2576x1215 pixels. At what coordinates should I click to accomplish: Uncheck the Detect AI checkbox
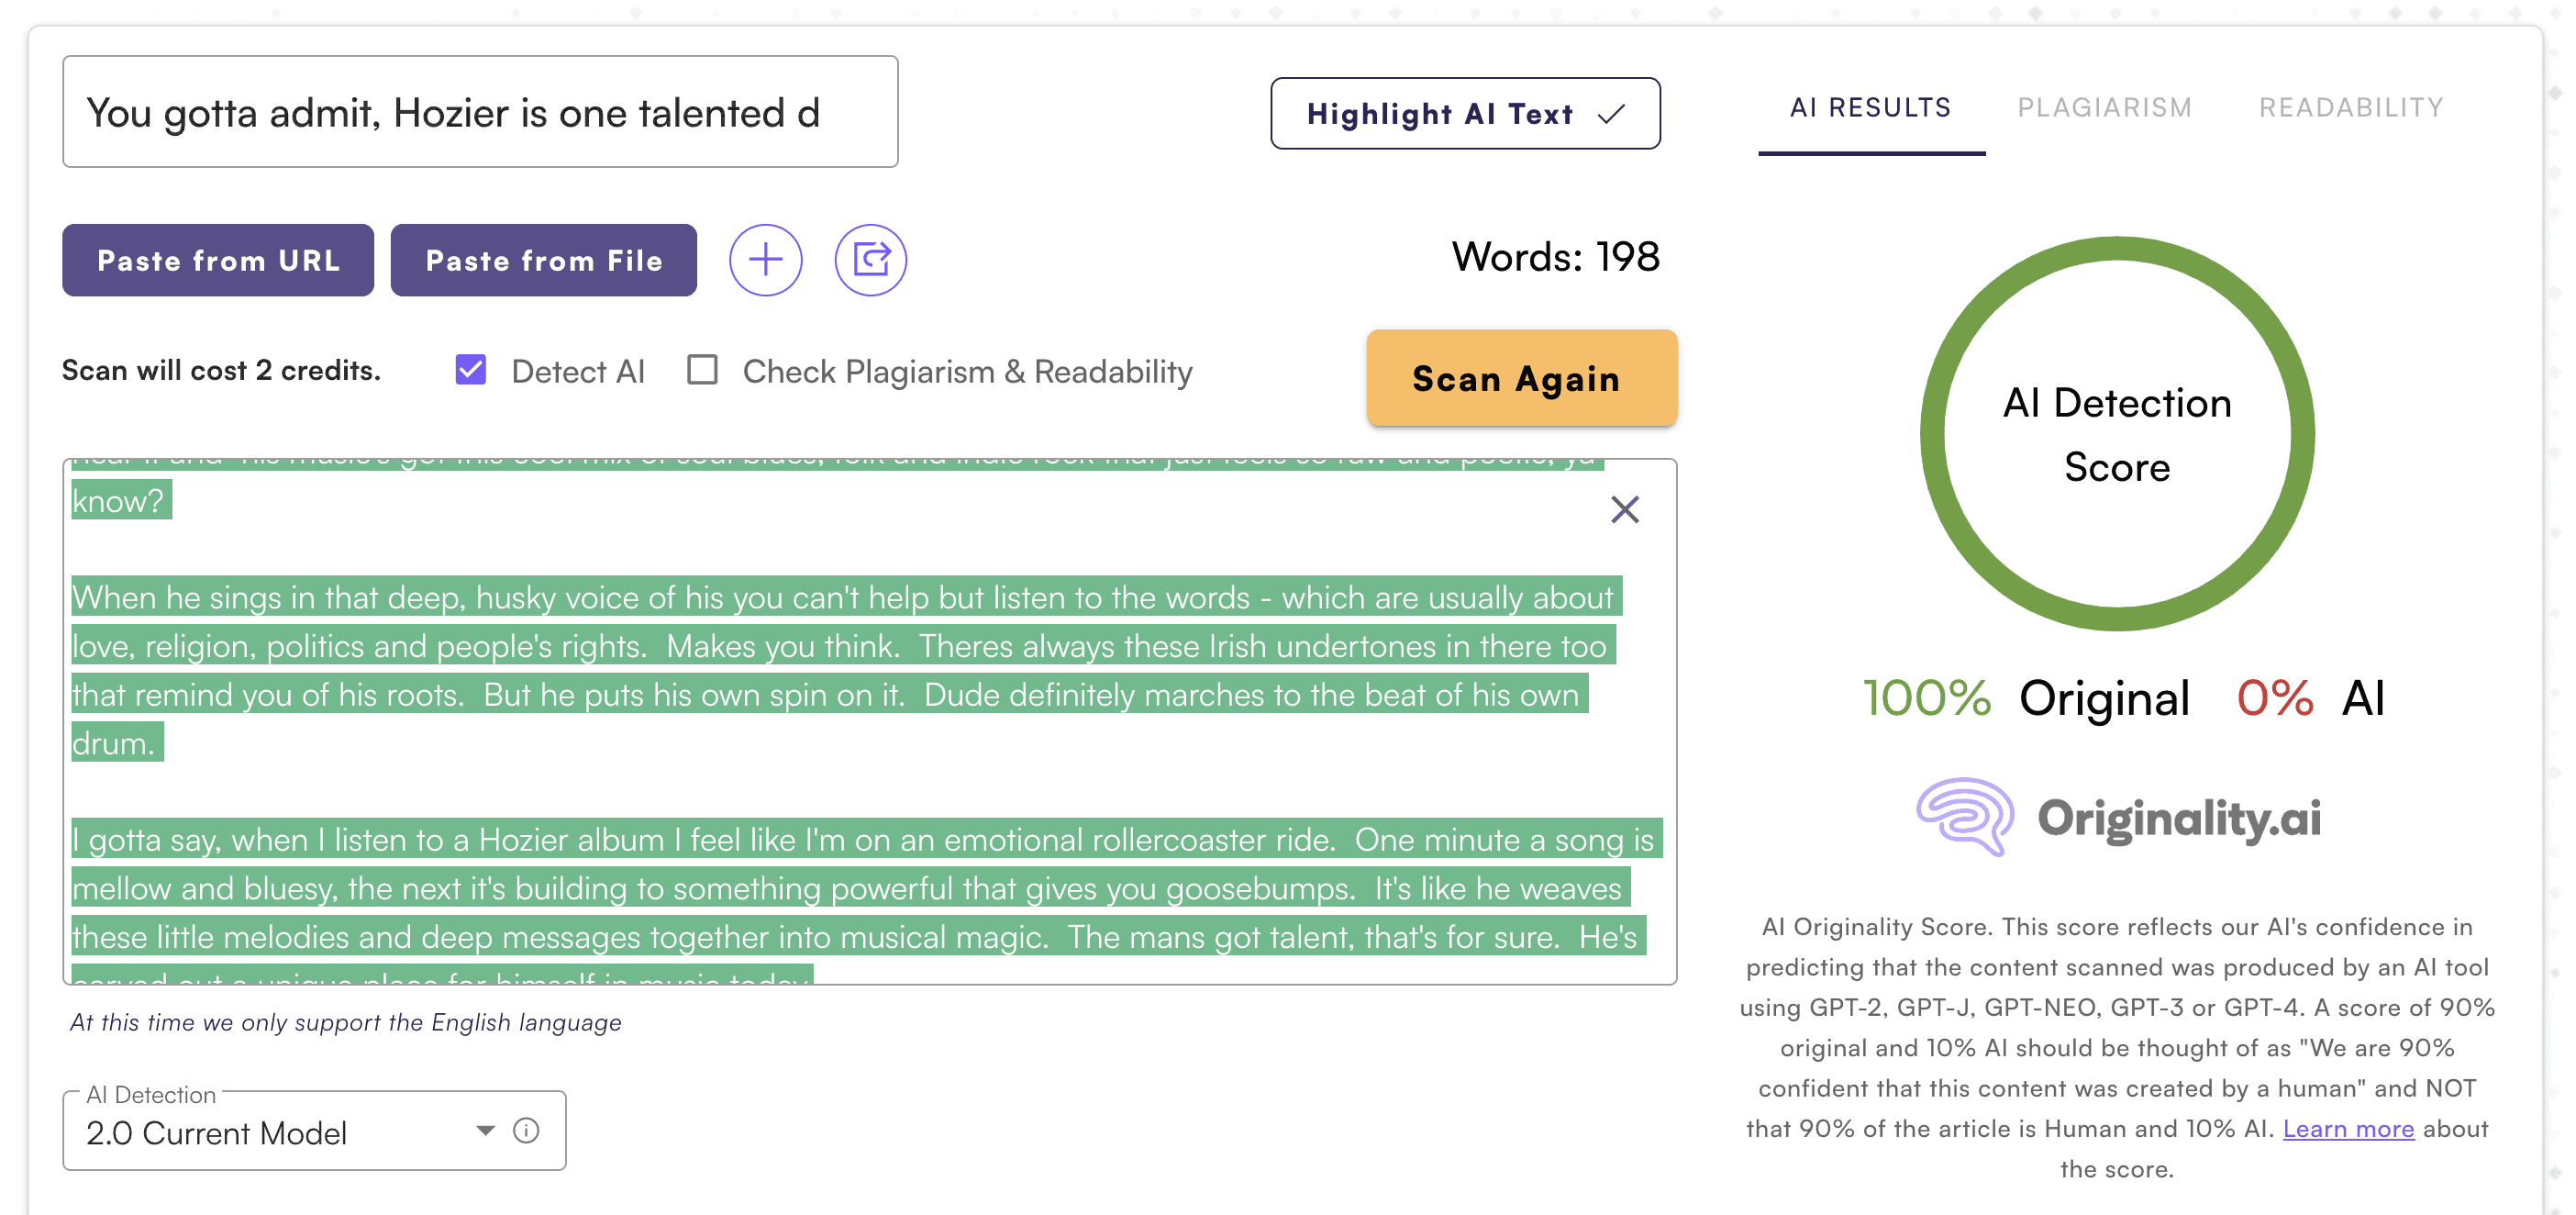(470, 370)
